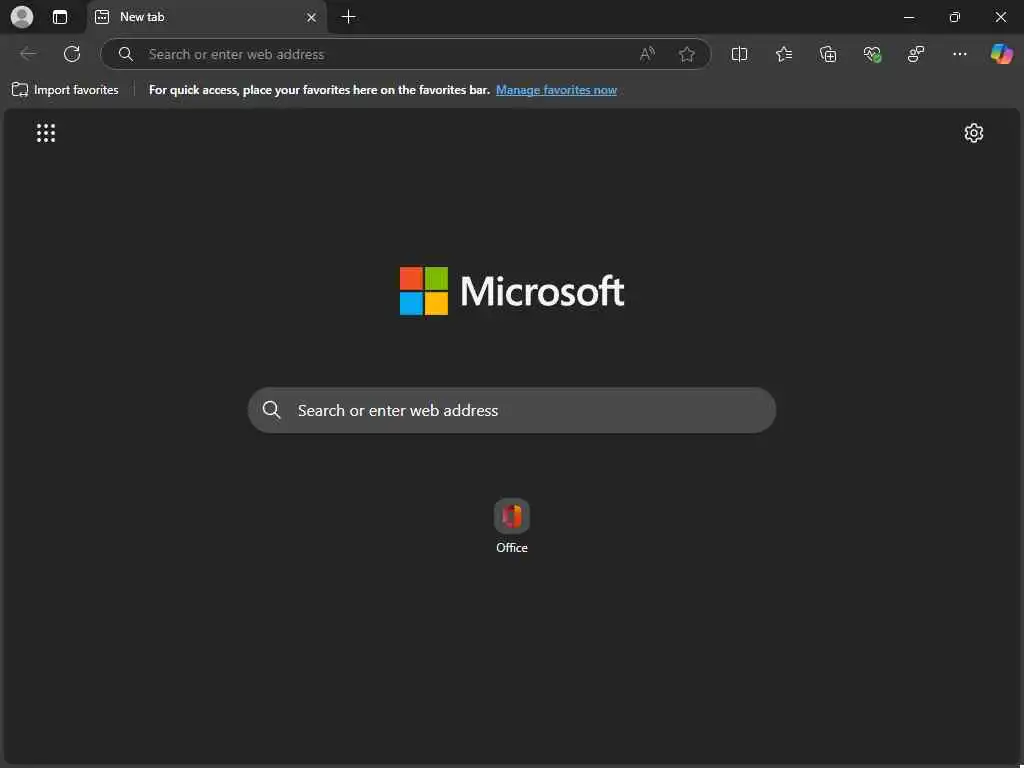Restore down the browser window
The image size is (1024, 768).
pyautogui.click(x=955, y=17)
